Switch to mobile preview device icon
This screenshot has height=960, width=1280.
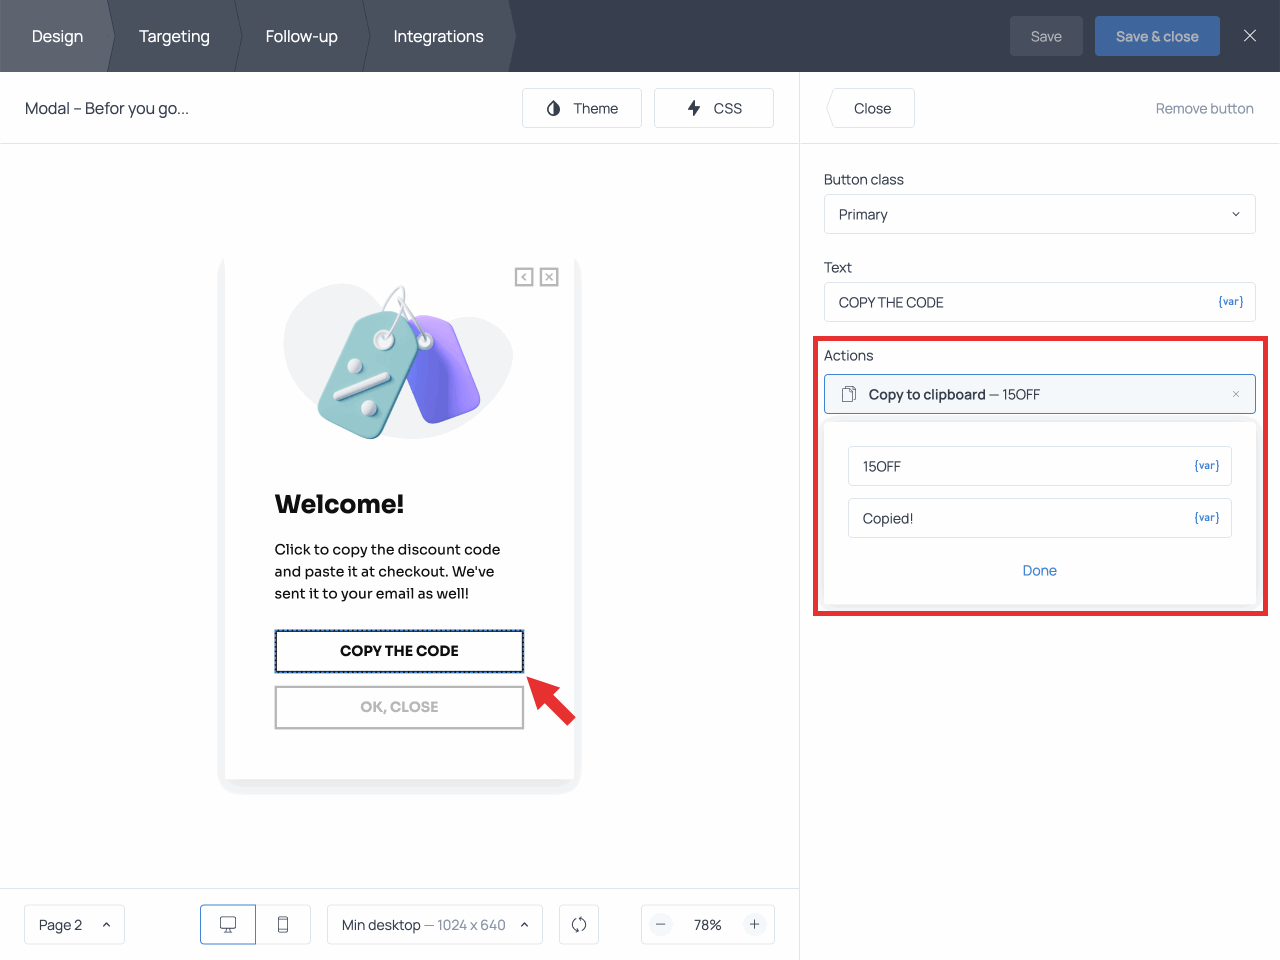[283, 925]
